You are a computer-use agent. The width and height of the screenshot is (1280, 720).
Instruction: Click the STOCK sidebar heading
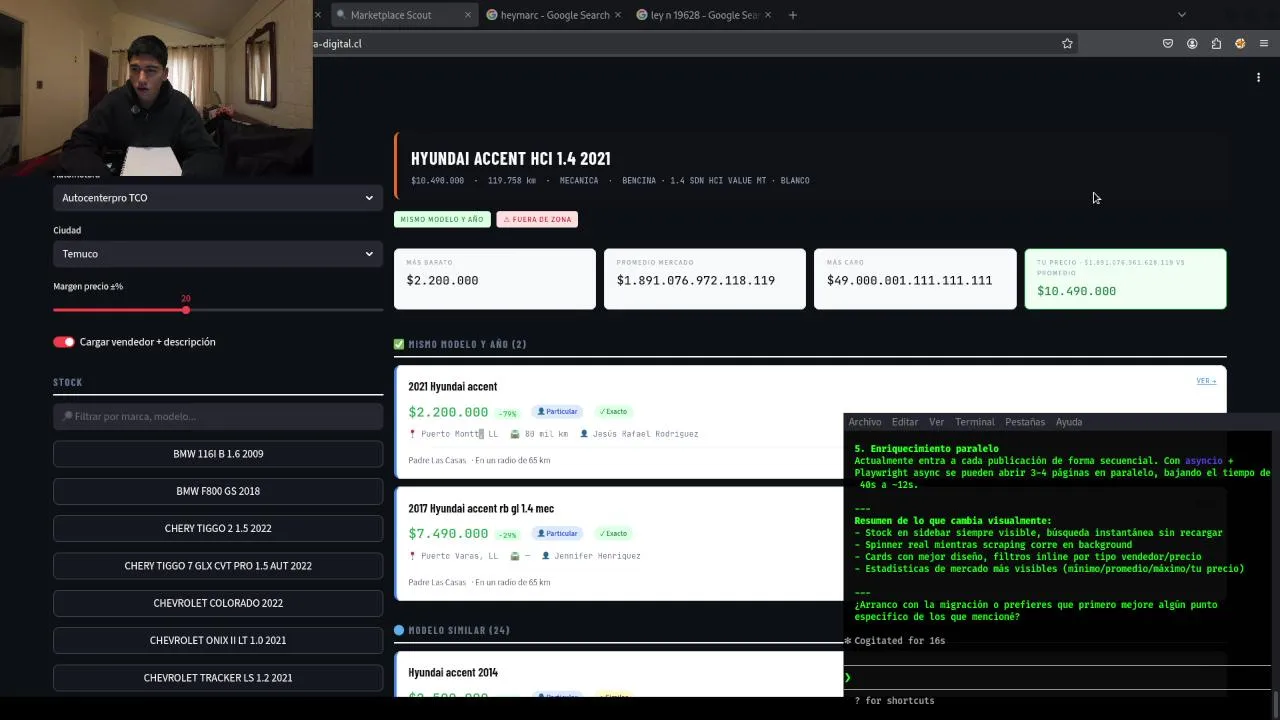(x=68, y=382)
